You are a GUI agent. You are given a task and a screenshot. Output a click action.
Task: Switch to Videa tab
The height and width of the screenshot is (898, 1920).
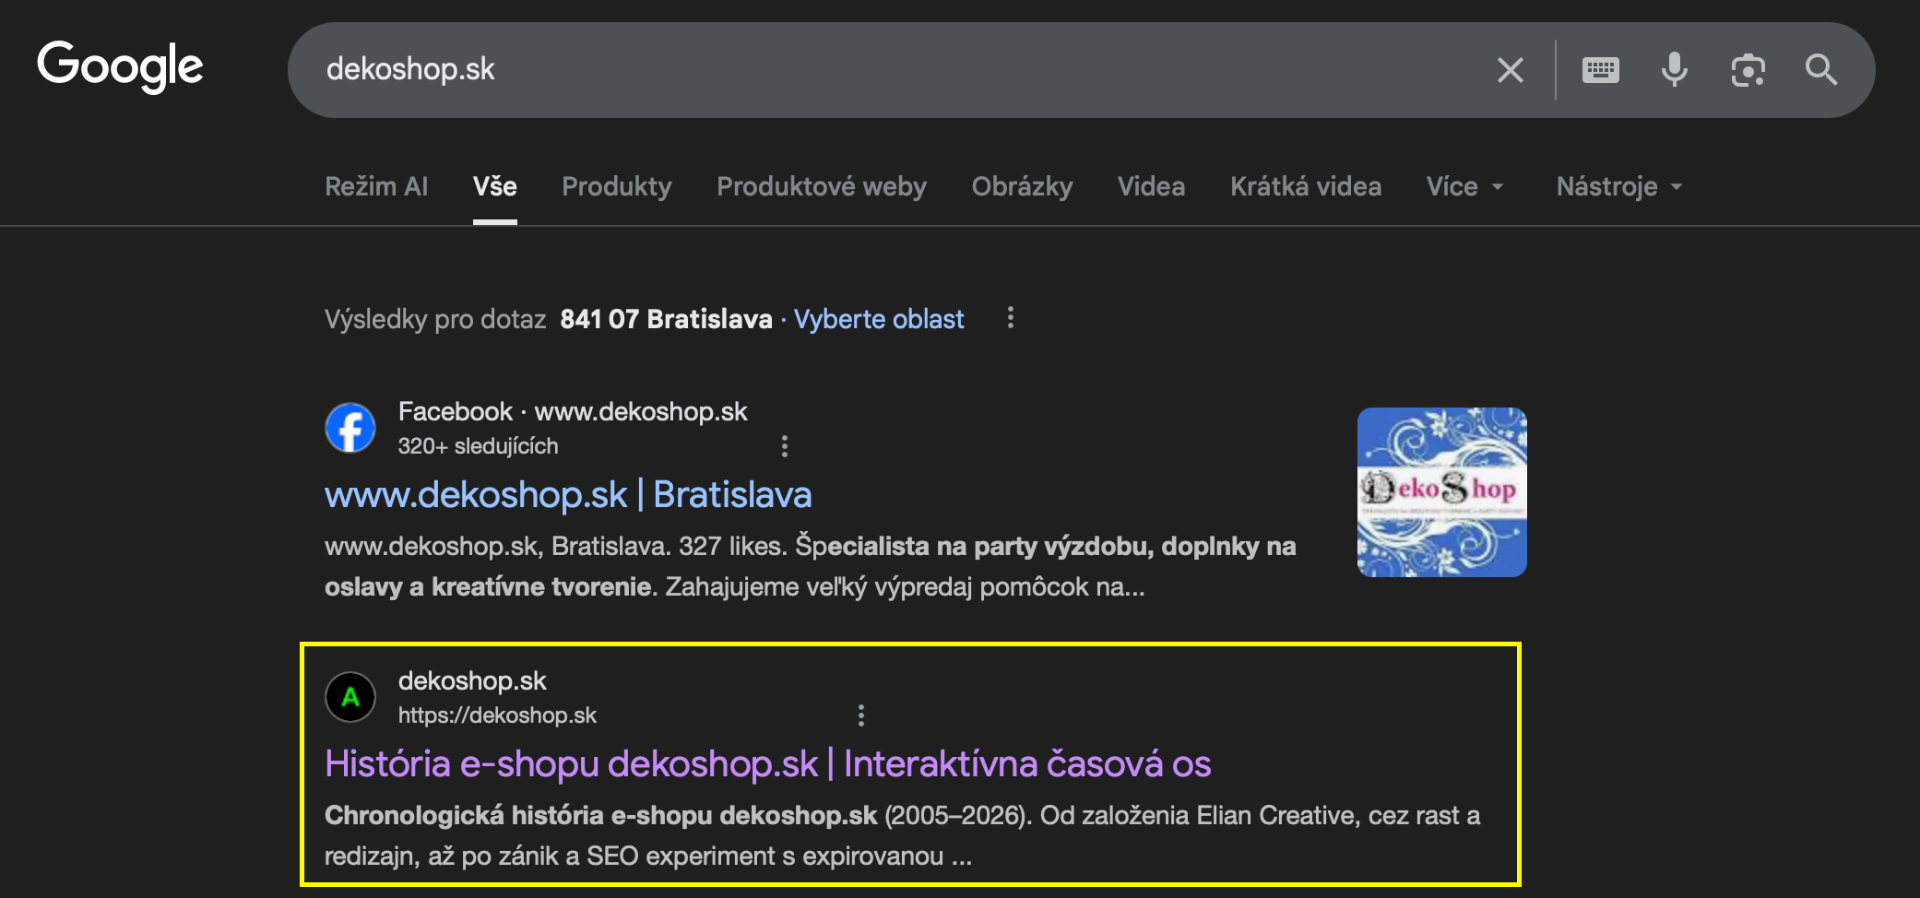[1151, 187]
